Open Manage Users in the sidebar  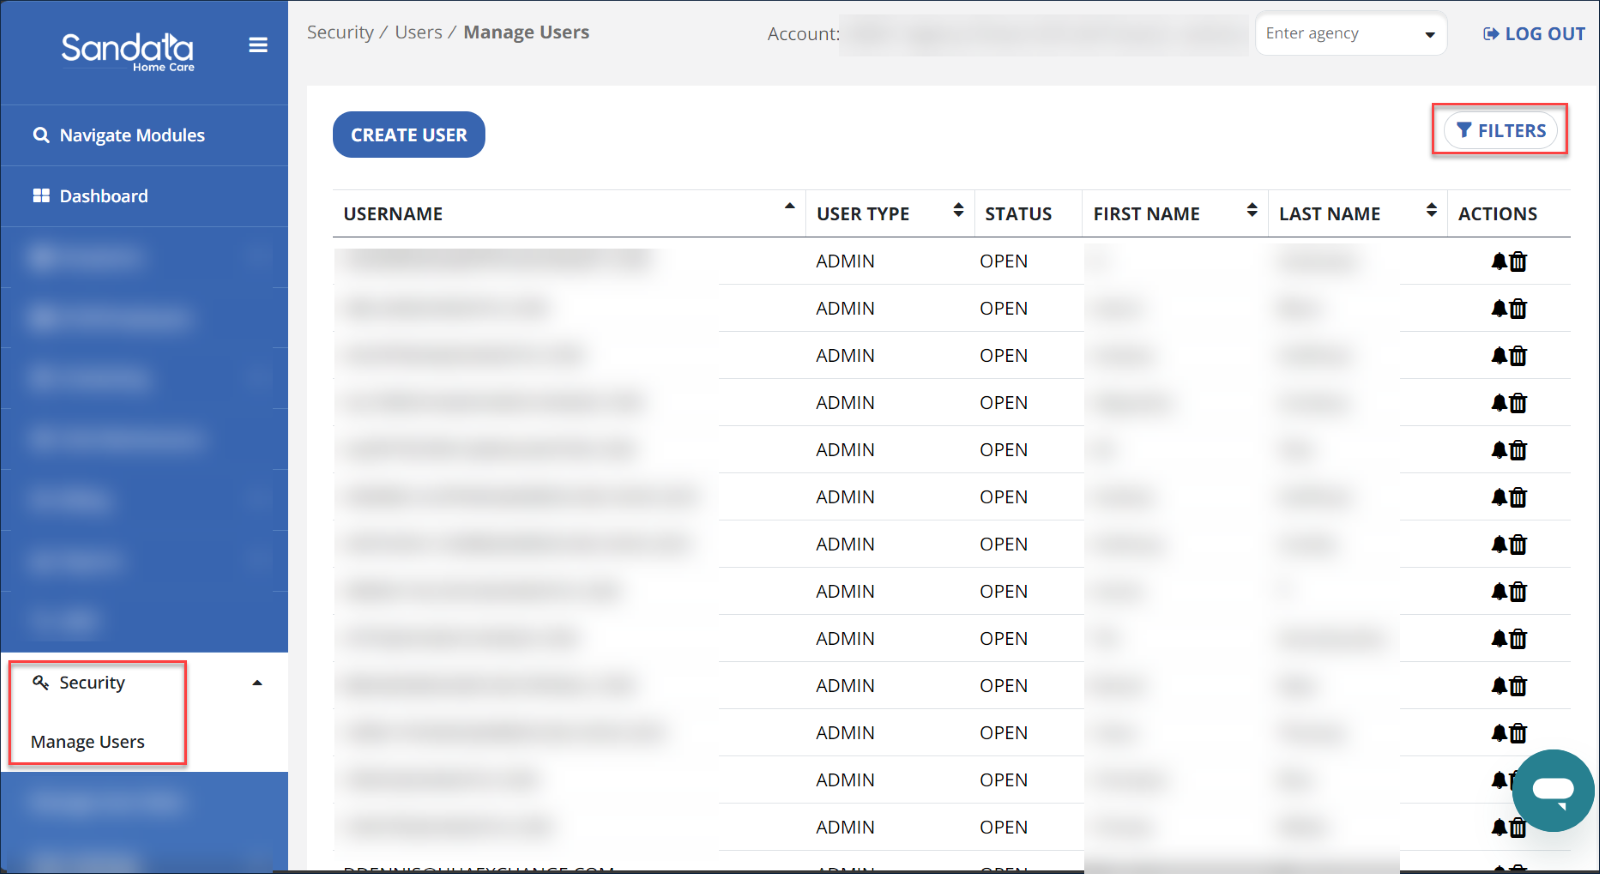pyautogui.click(x=88, y=742)
